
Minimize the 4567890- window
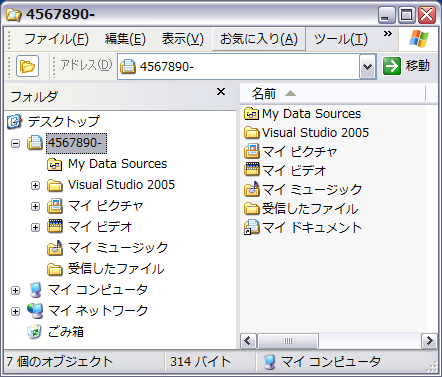pyautogui.click(x=387, y=15)
